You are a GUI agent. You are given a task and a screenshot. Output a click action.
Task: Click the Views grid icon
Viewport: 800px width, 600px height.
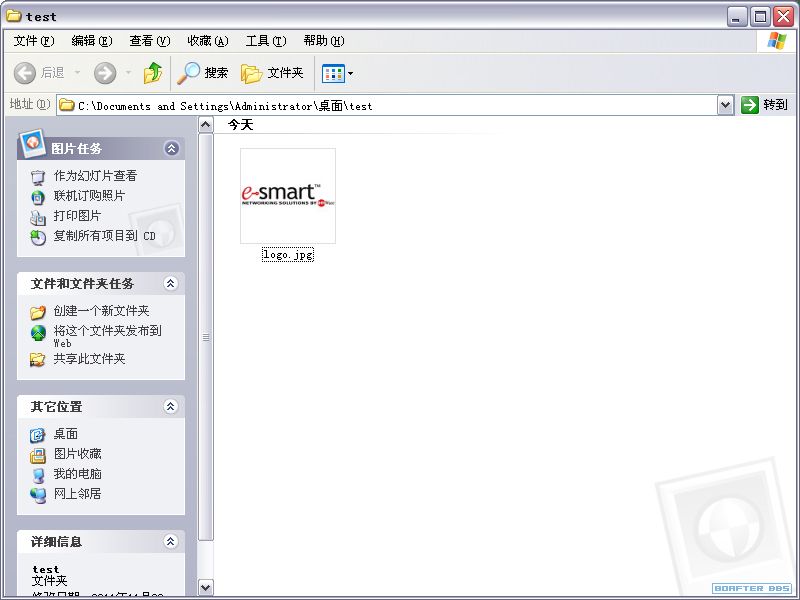pyautogui.click(x=333, y=73)
